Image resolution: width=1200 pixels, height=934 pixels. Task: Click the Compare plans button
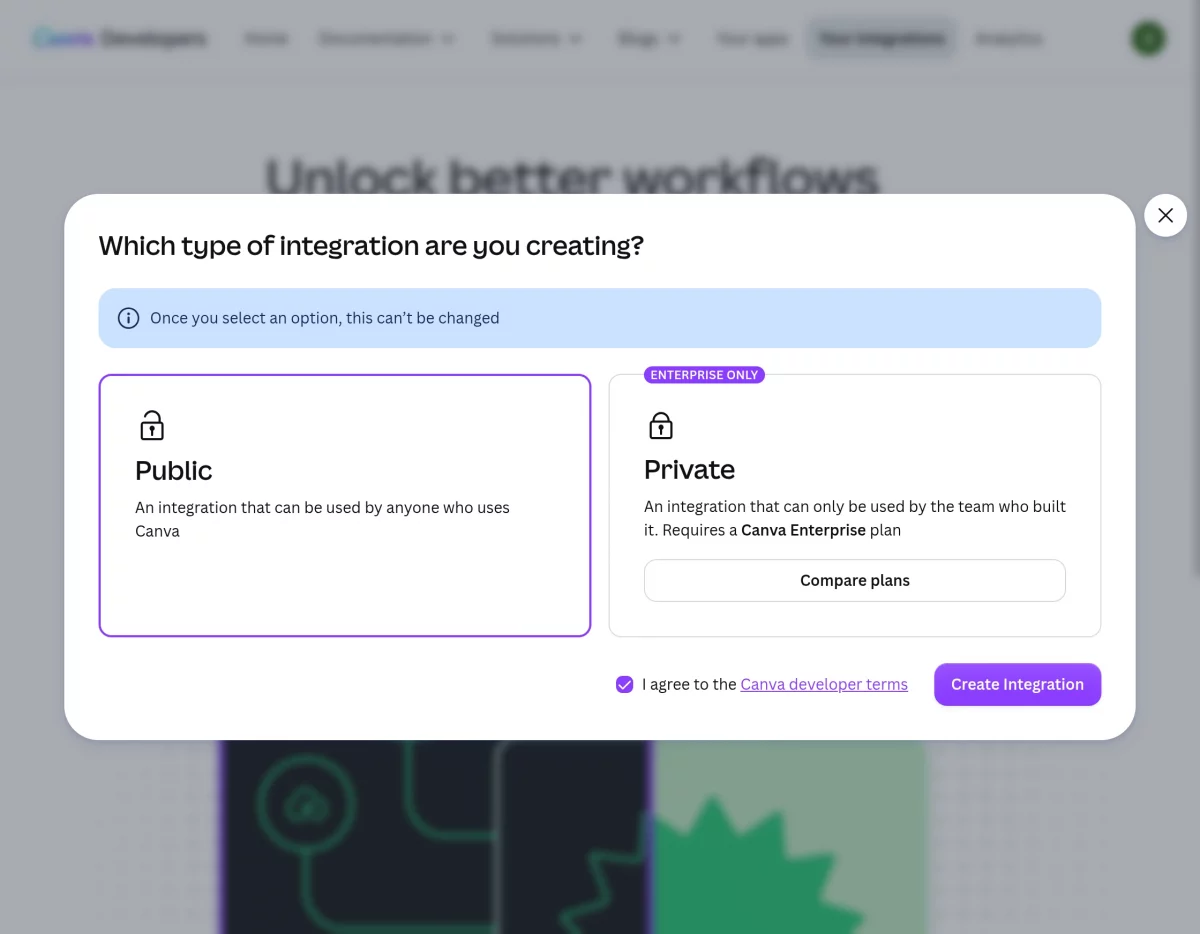[855, 581]
